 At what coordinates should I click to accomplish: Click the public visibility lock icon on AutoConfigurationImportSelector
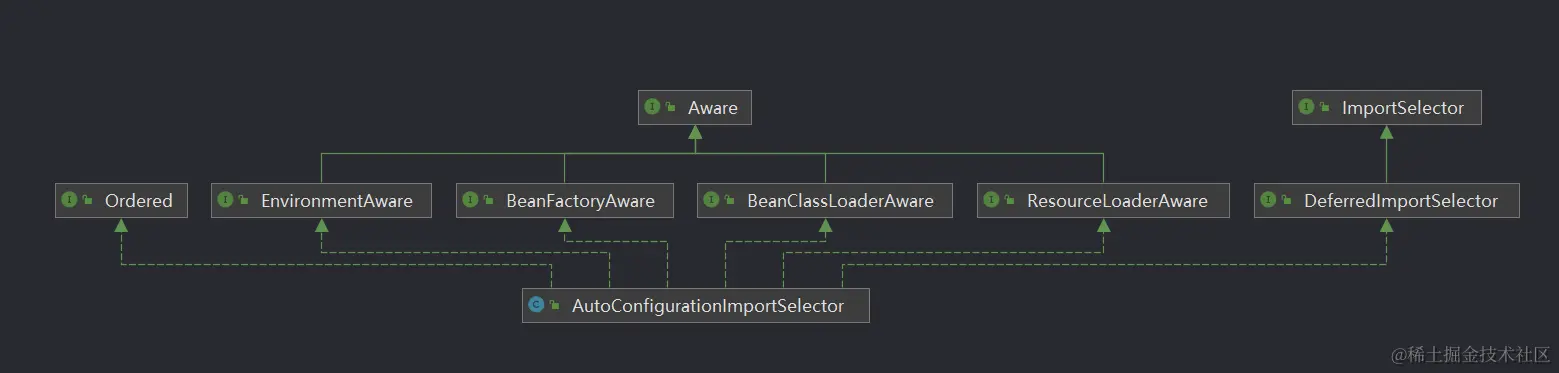554,306
